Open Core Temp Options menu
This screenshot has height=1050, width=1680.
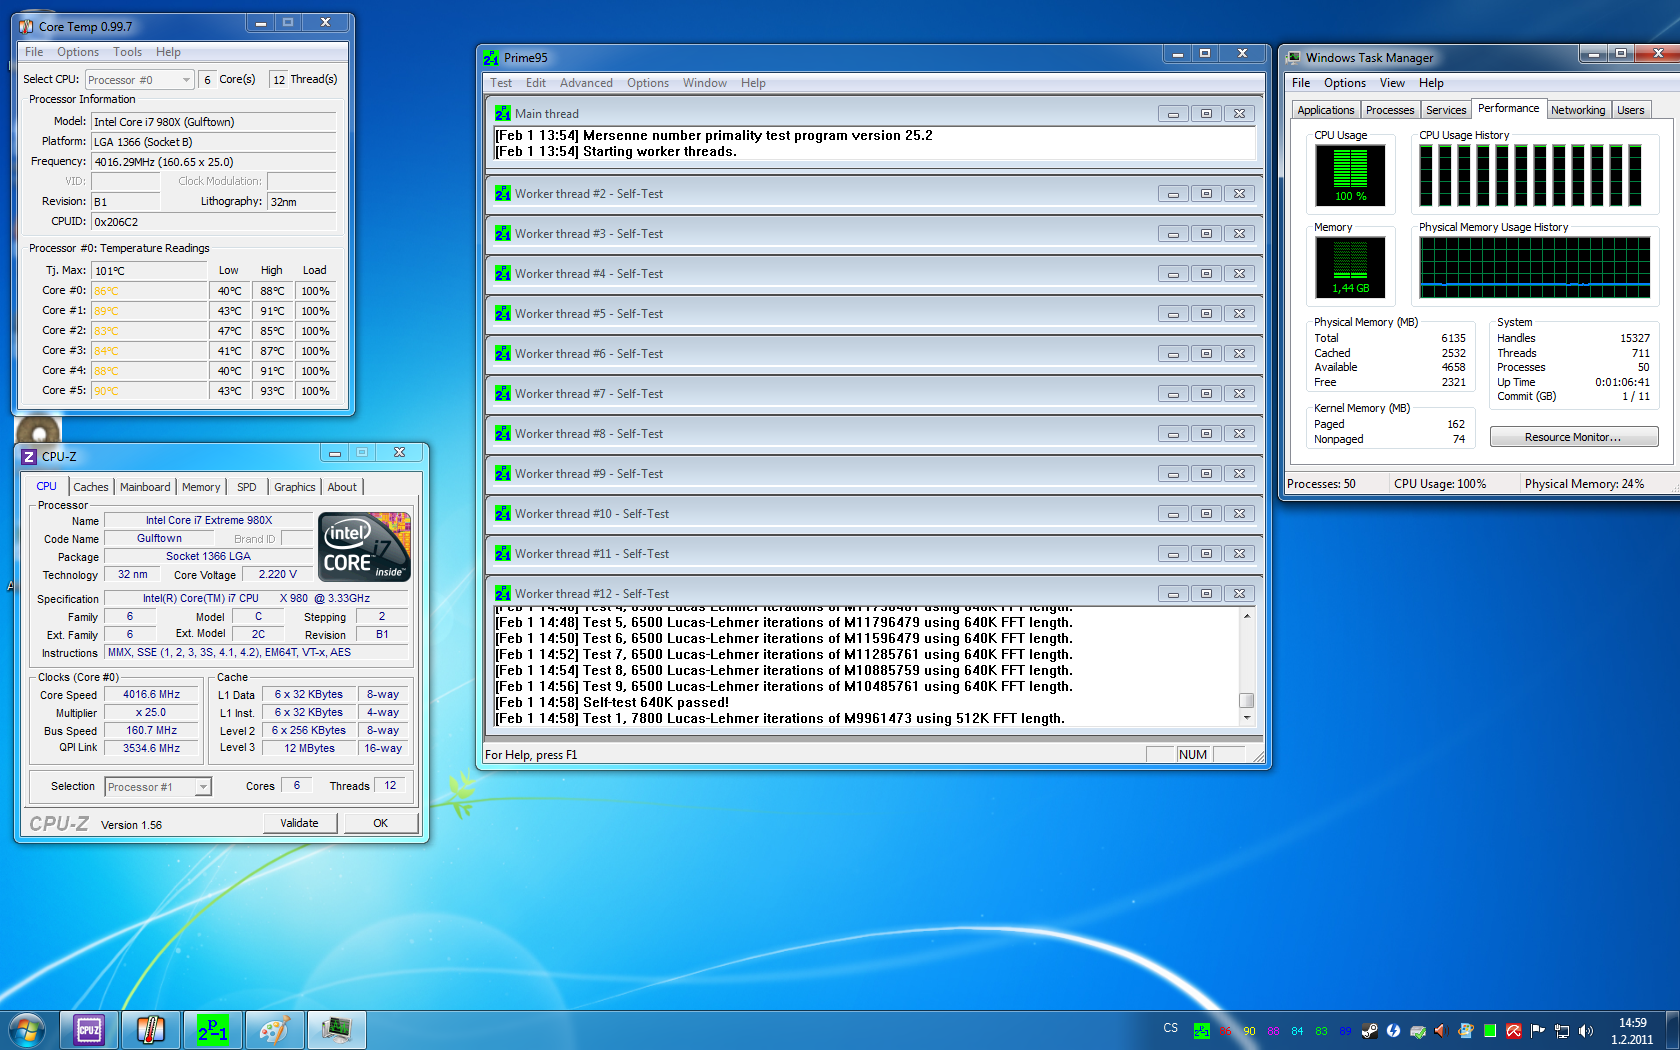78,52
